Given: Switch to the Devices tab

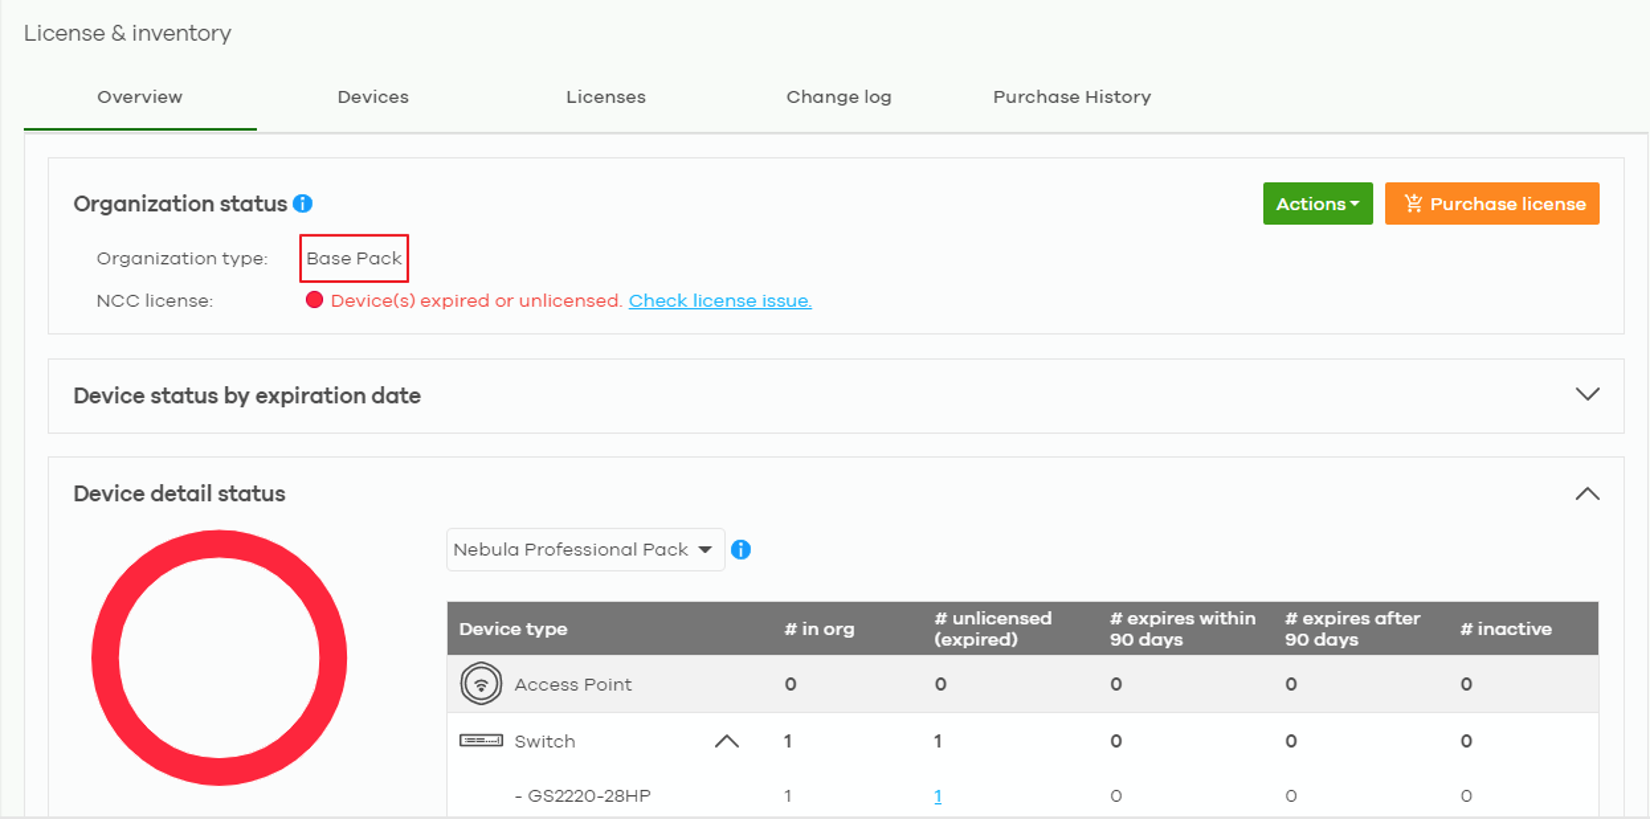Looking at the screenshot, I should [373, 97].
